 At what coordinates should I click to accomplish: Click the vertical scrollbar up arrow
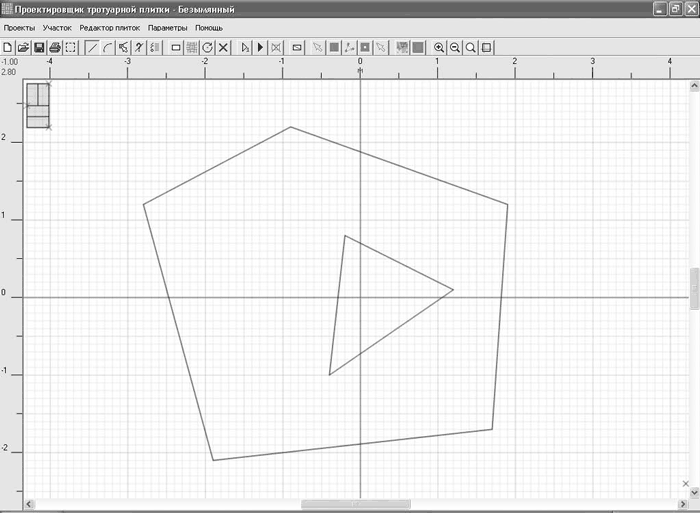[x=694, y=85]
